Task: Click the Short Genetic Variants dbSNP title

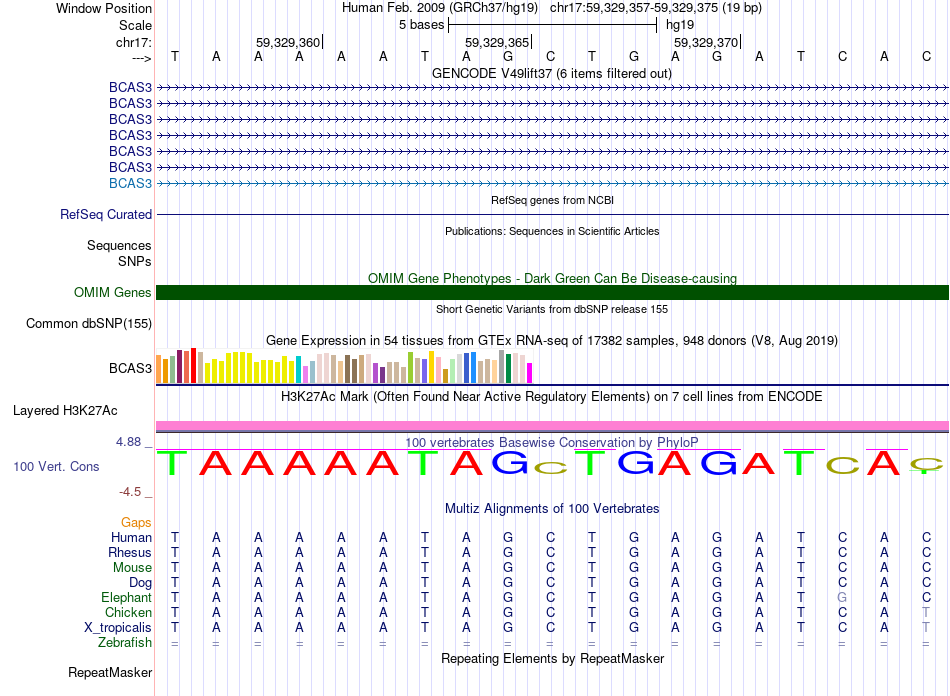Action: pyautogui.click(x=552, y=309)
